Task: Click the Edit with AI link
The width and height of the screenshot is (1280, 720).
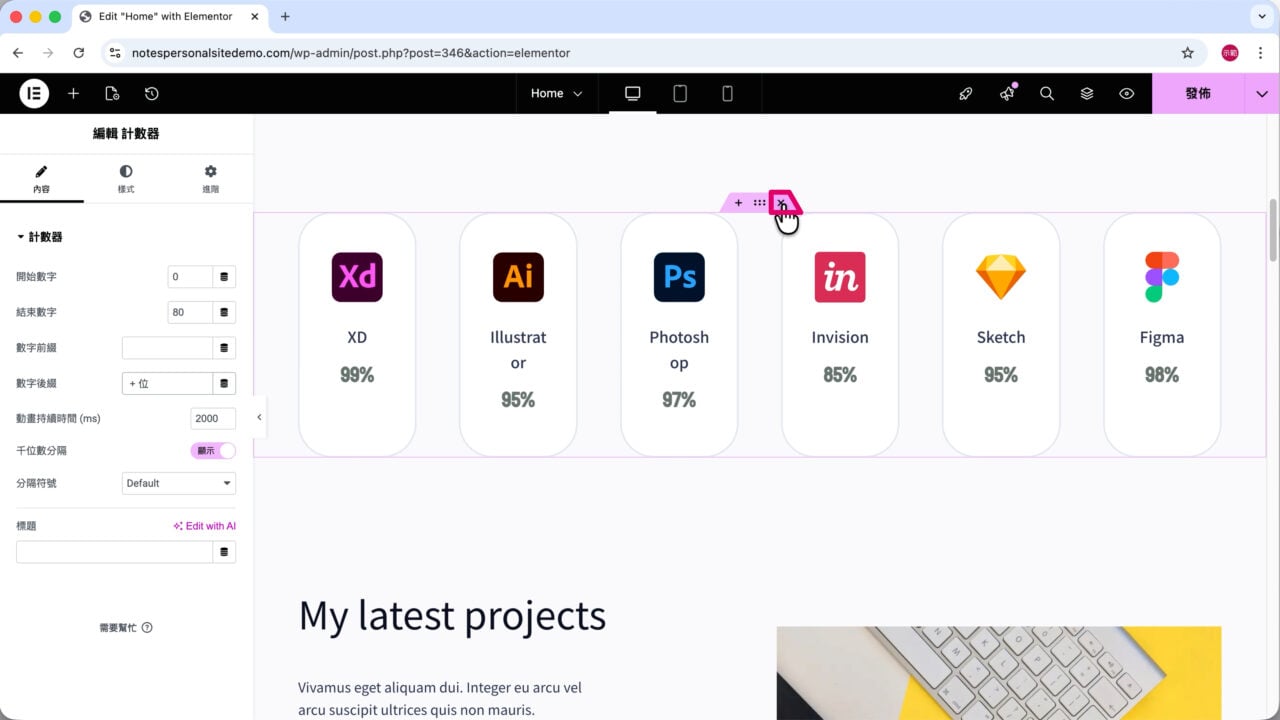Action: click(204, 526)
